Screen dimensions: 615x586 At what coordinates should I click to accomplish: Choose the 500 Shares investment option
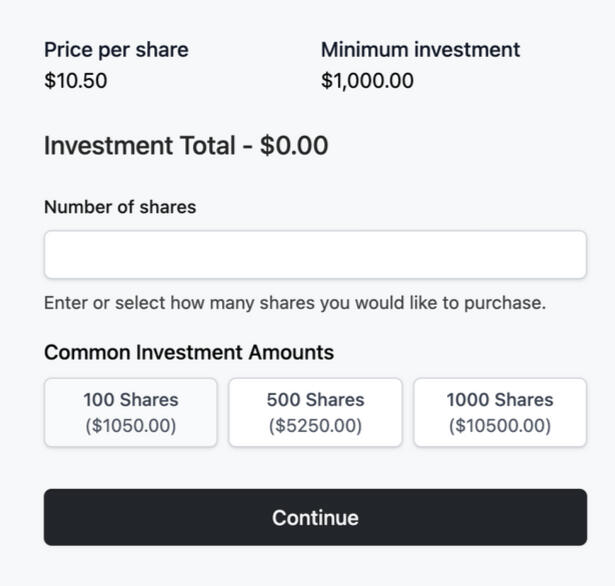click(x=315, y=413)
